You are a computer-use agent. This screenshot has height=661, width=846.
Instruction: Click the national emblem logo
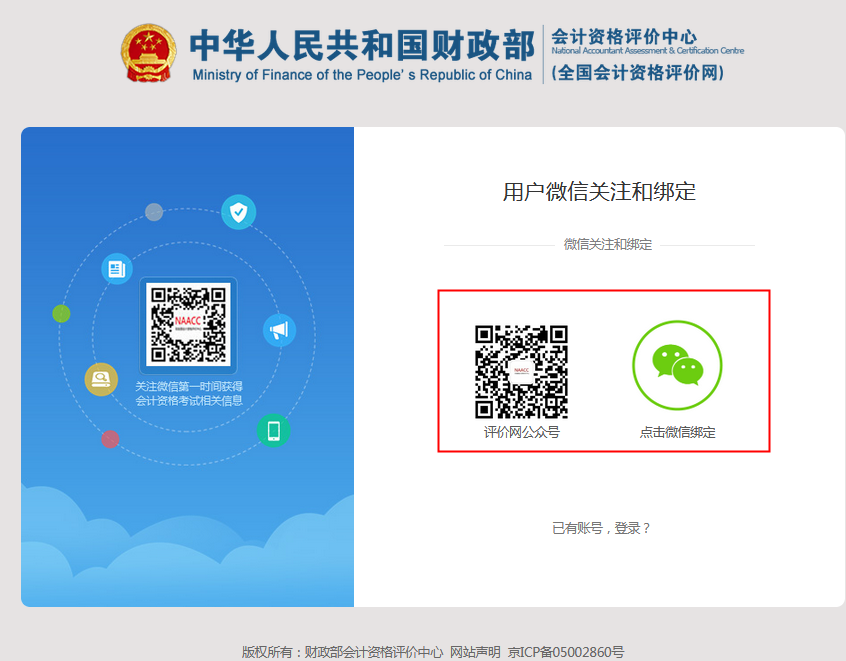(148, 53)
